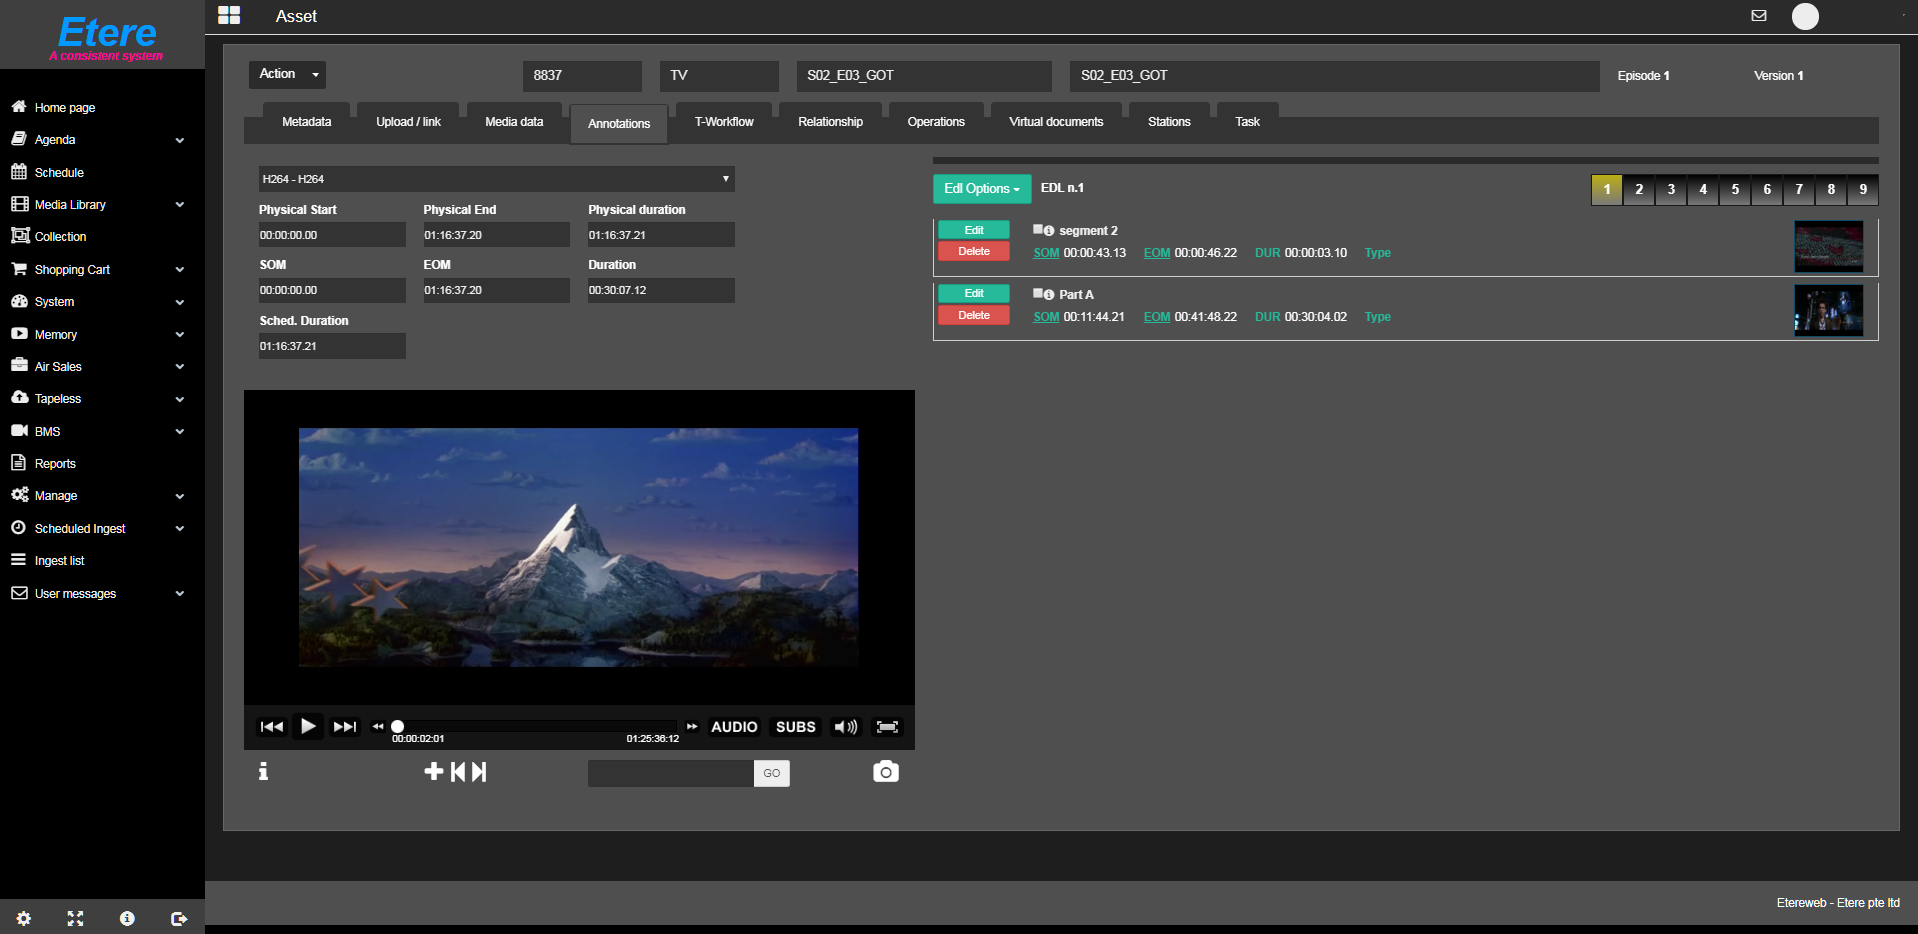Open the SUBS subtitle selector
This screenshot has height=934, width=1918.
coord(795,727)
